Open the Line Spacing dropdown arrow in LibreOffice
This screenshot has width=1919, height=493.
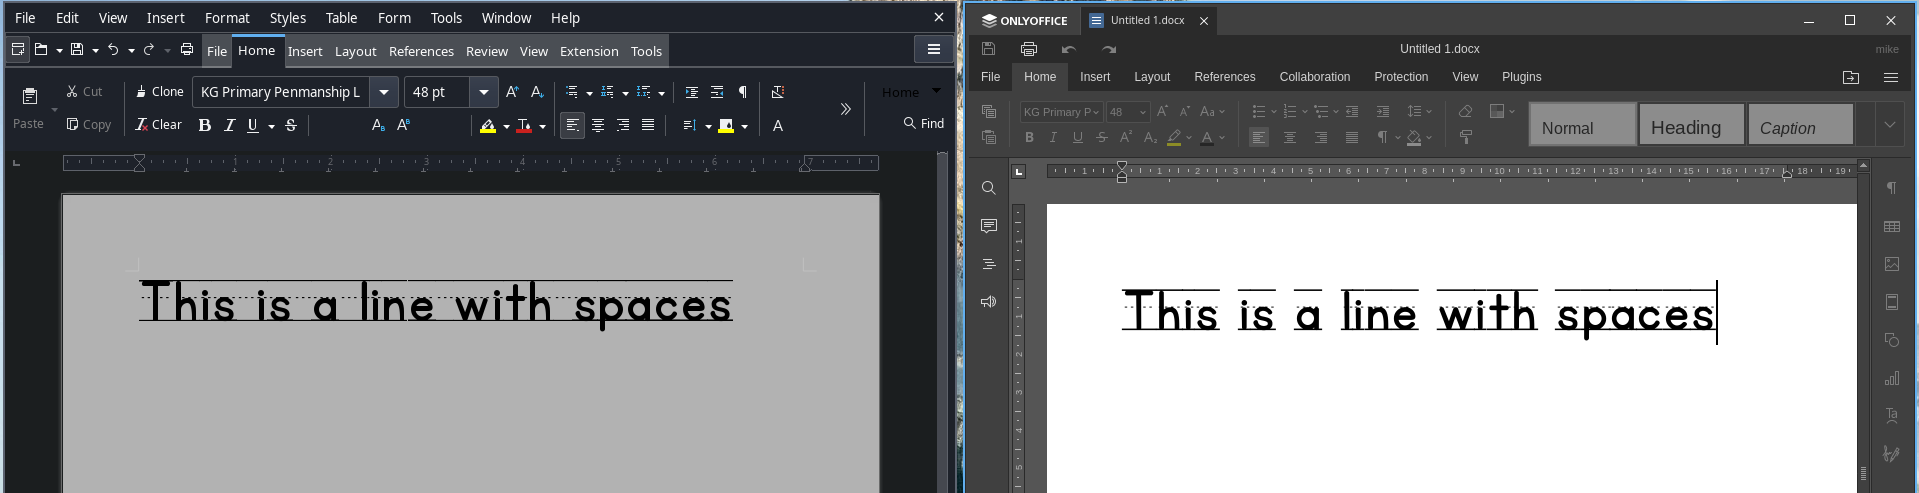[708, 126]
